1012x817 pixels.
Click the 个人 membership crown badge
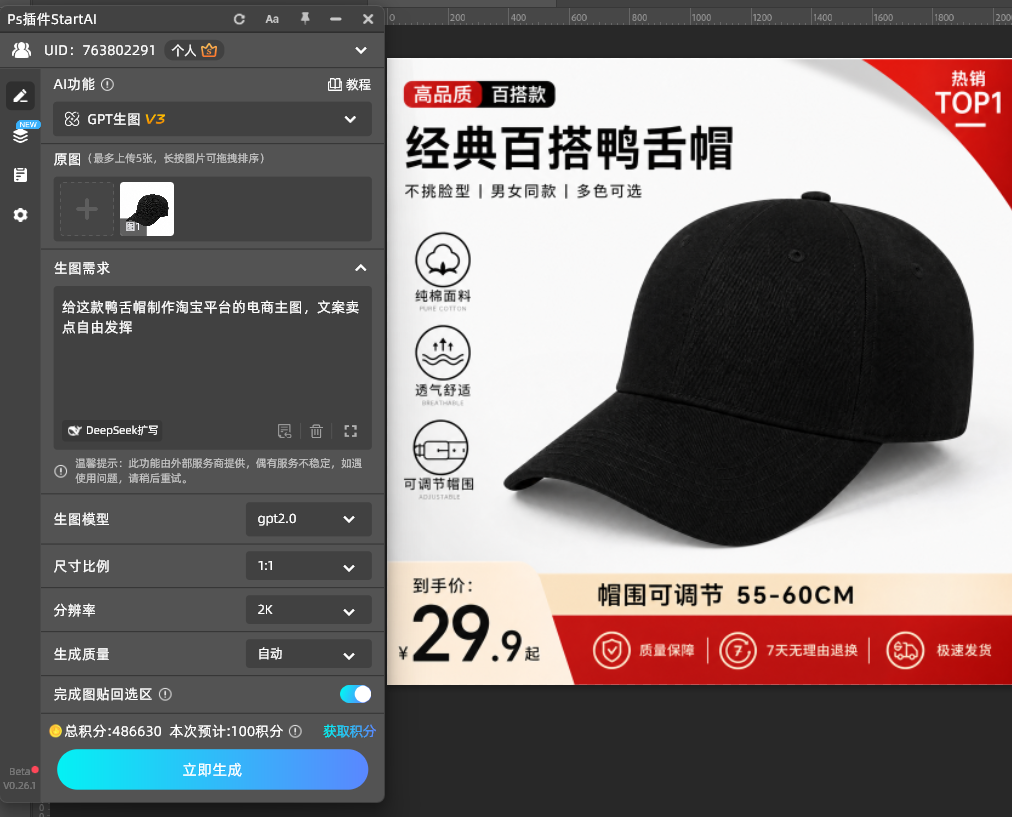coord(194,50)
